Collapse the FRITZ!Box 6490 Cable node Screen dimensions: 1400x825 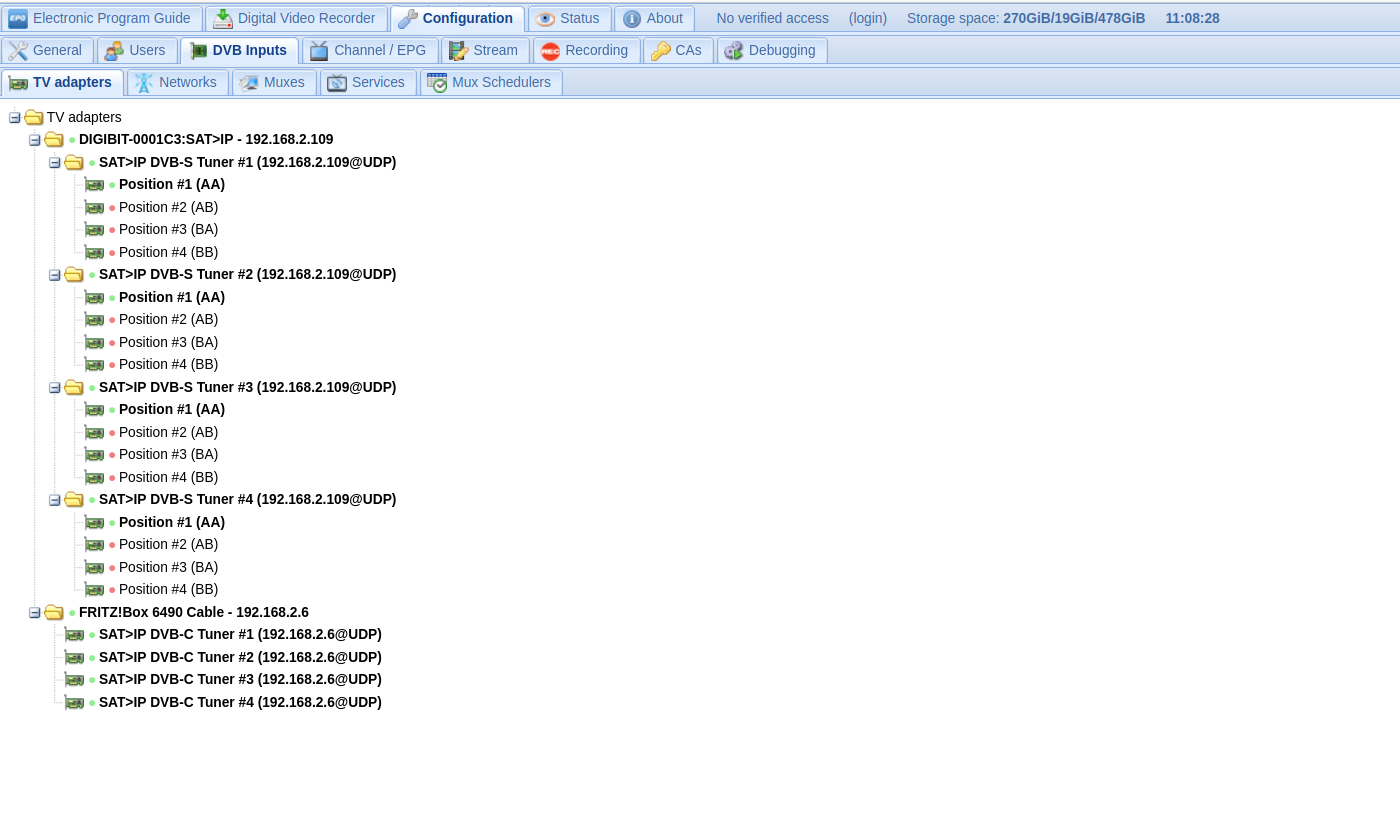coord(34,613)
